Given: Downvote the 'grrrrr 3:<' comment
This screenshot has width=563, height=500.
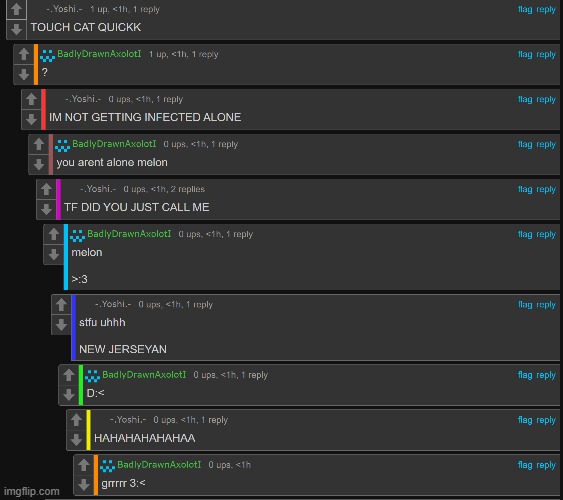Looking at the screenshot, I should point(84,485).
